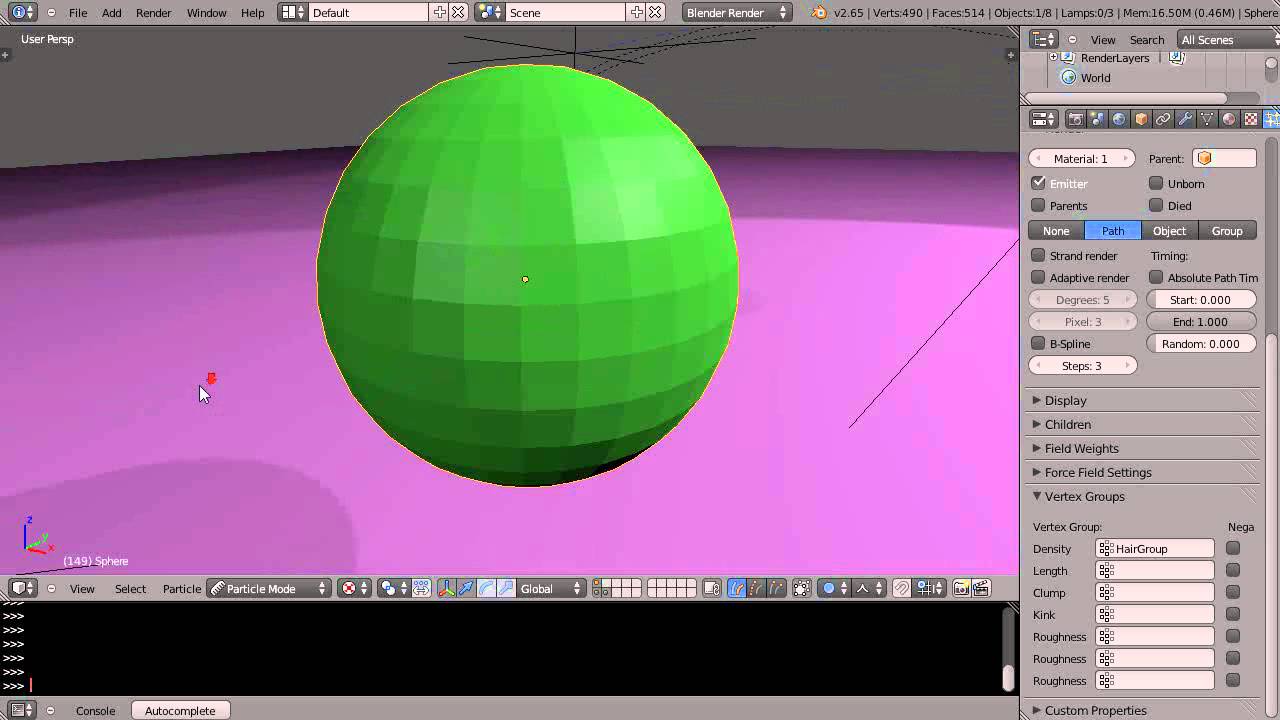1280x720 pixels.
Task: Open the Modifiers wrench tab
Action: pos(1185,119)
